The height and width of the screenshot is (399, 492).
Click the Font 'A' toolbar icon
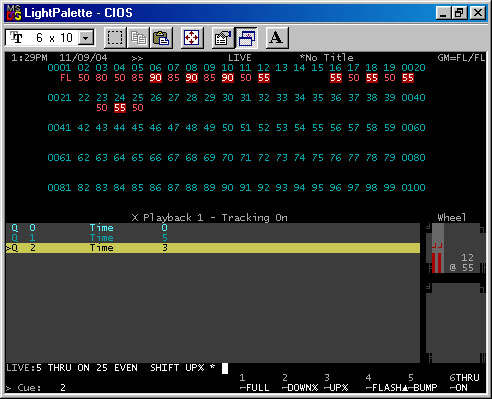tap(277, 38)
